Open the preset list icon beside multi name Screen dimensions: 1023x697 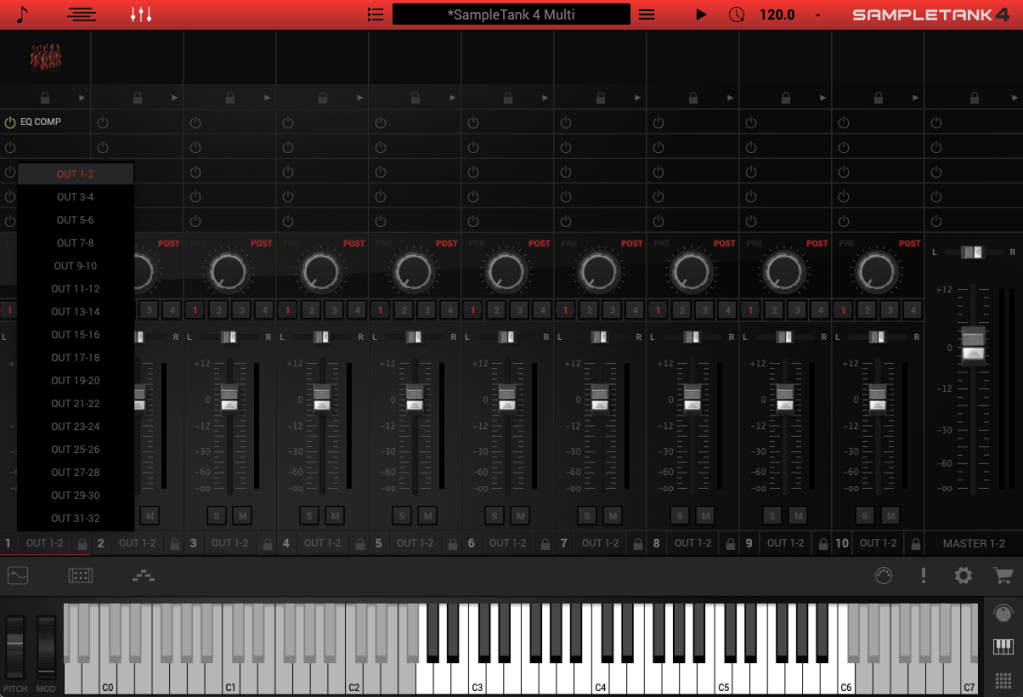tap(375, 15)
